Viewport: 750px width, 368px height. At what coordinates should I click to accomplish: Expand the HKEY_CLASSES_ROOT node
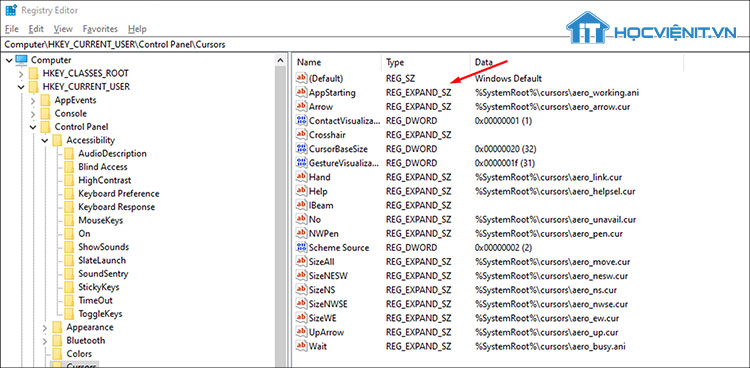[21, 74]
